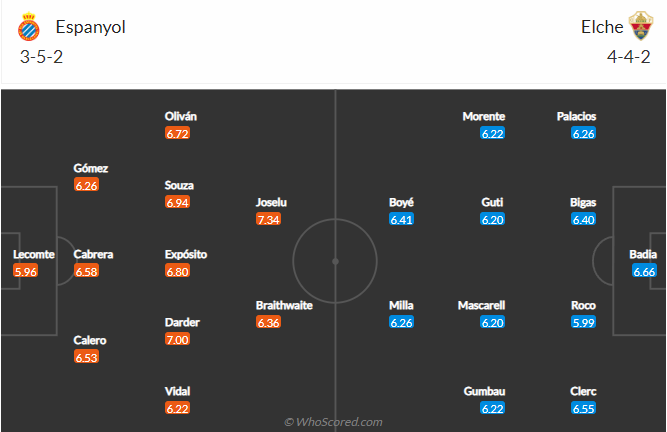Image resolution: width=667 pixels, height=432 pixels.
Task: Select player Palacios' name
Action: [577, 116]
